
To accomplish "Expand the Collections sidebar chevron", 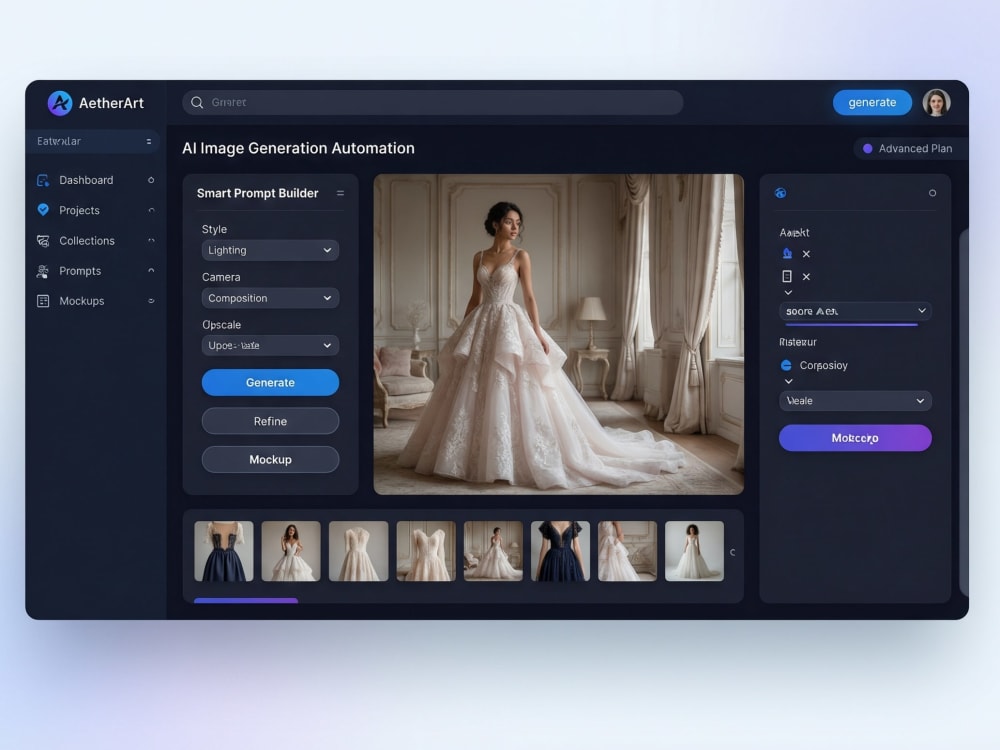I will pos(151,240).
